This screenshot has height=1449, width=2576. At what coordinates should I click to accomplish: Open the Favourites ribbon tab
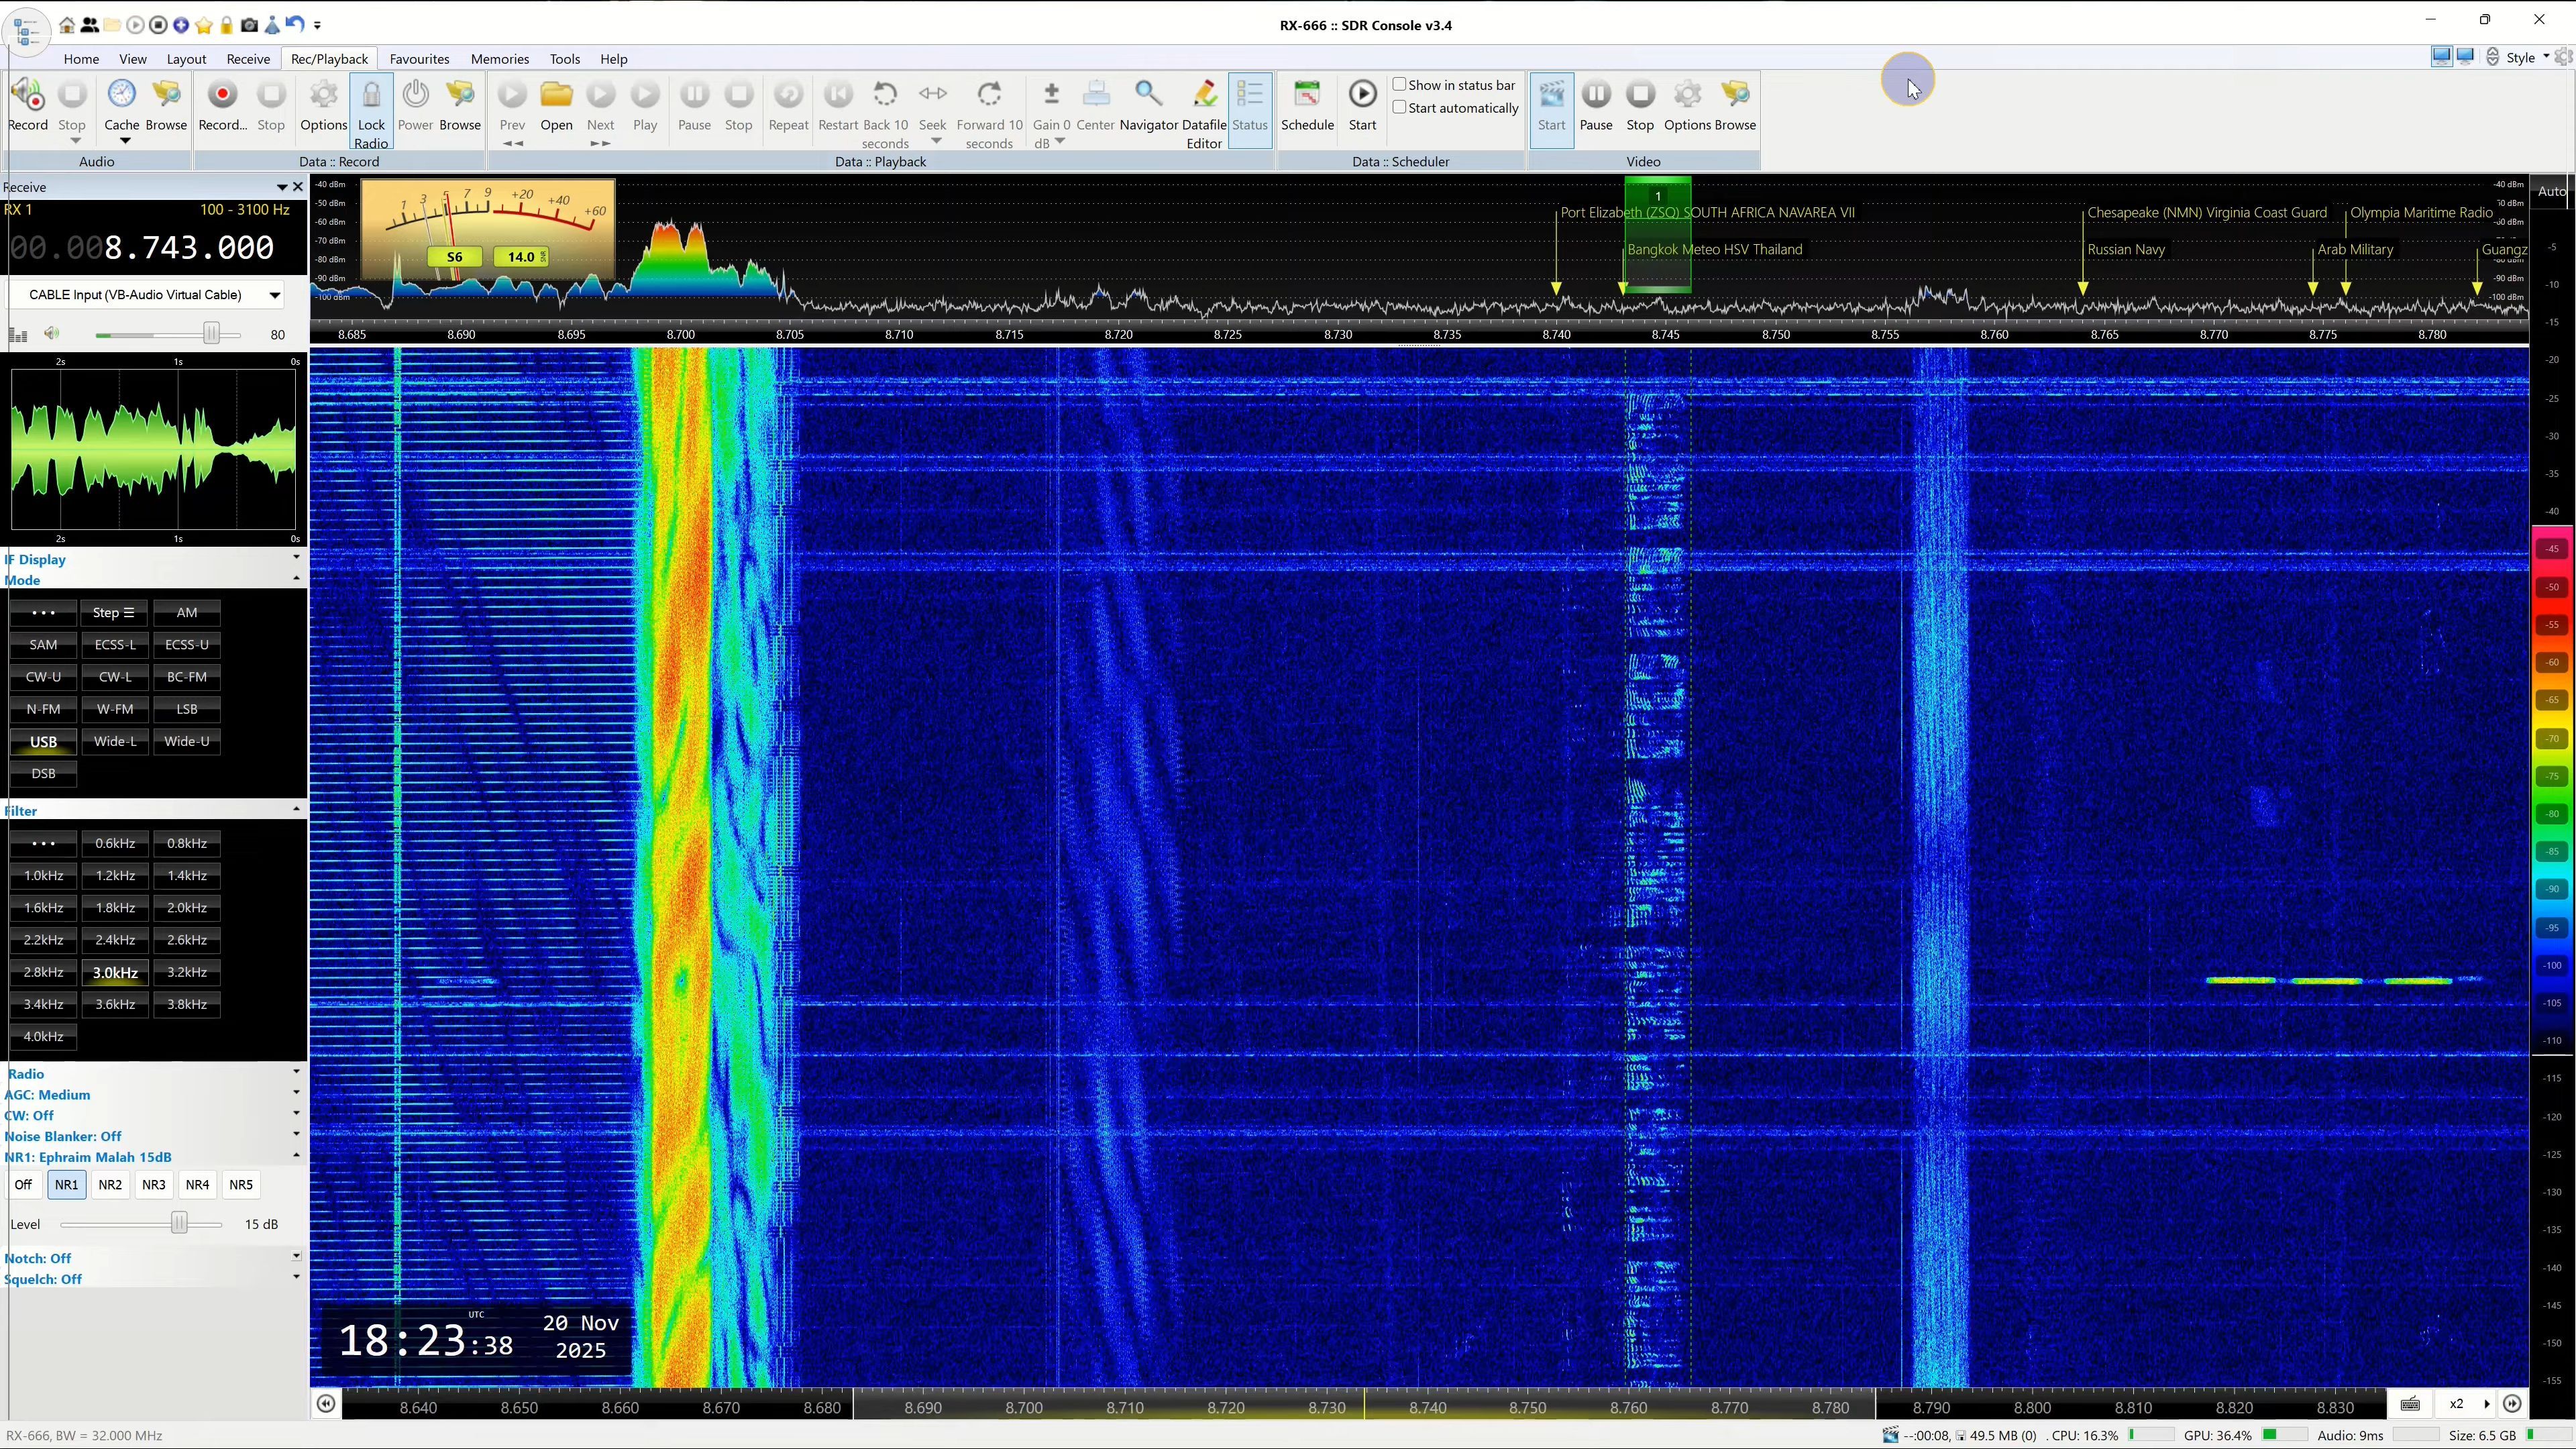(x=419, y=59)
